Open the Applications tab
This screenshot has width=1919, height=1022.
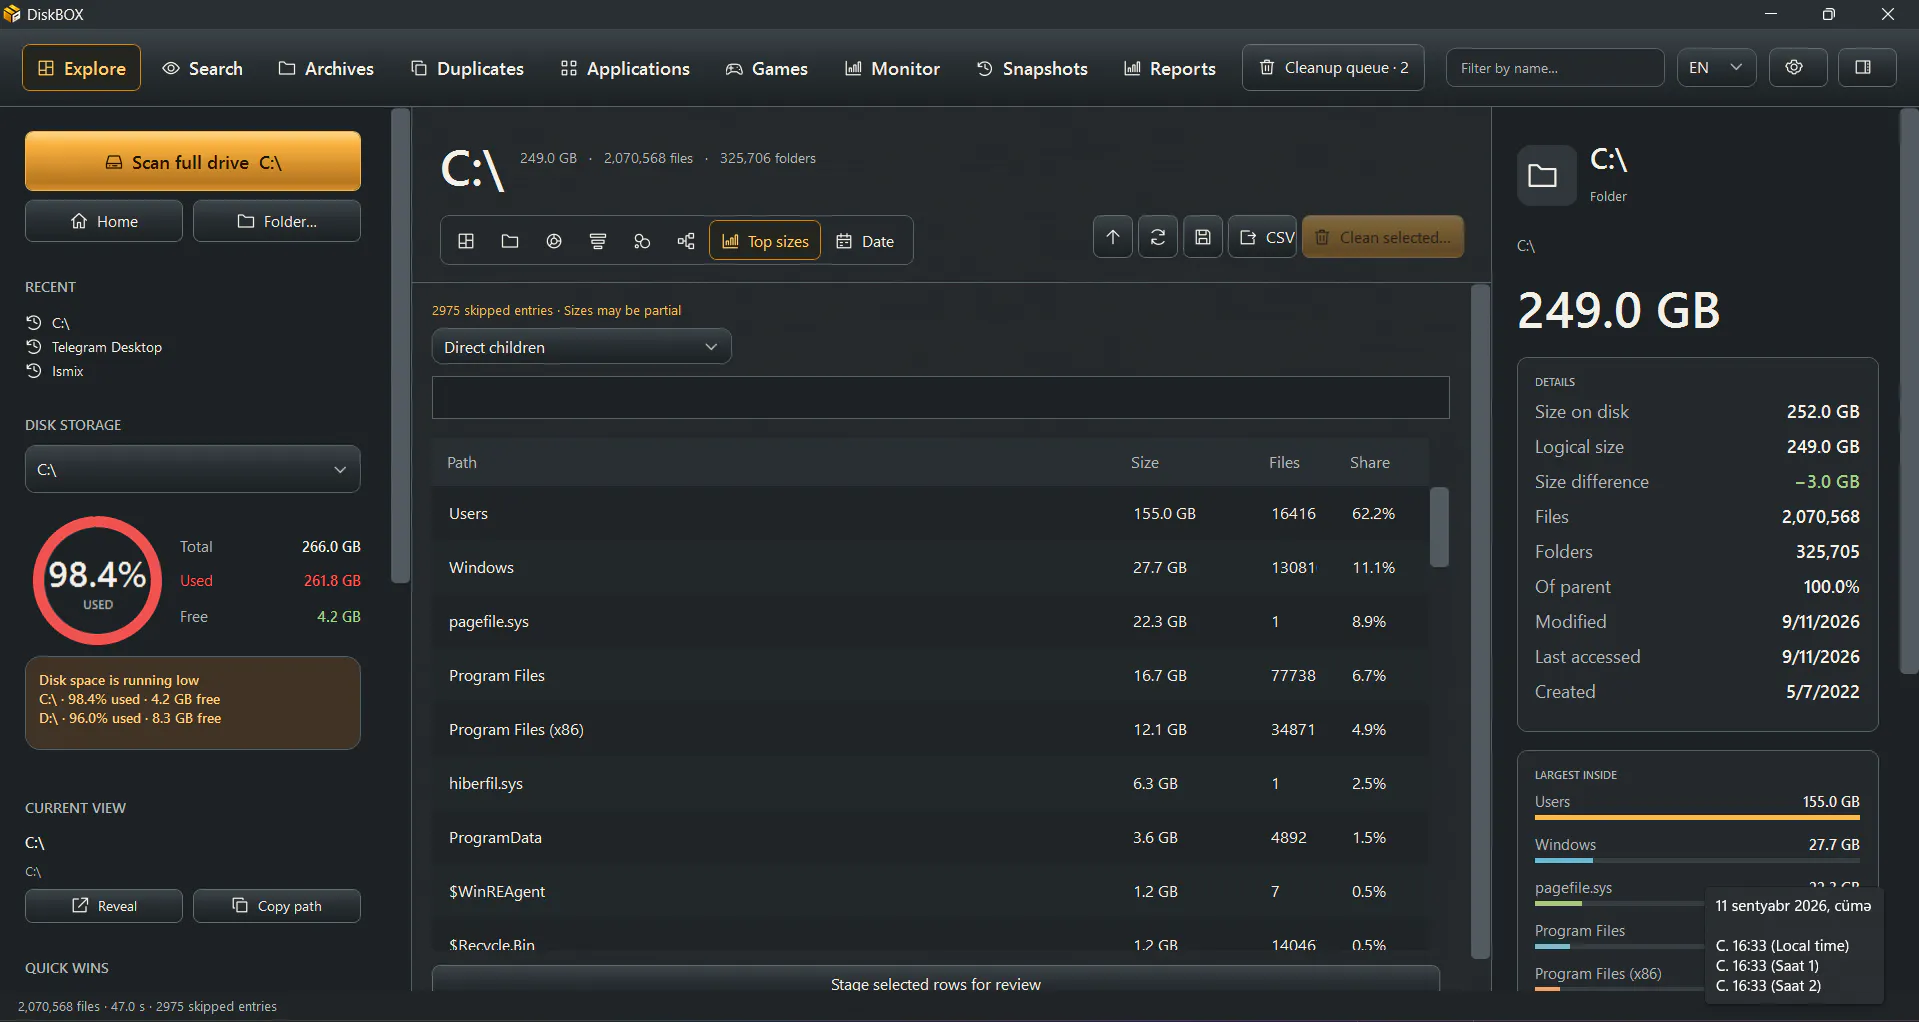(625, 68)
